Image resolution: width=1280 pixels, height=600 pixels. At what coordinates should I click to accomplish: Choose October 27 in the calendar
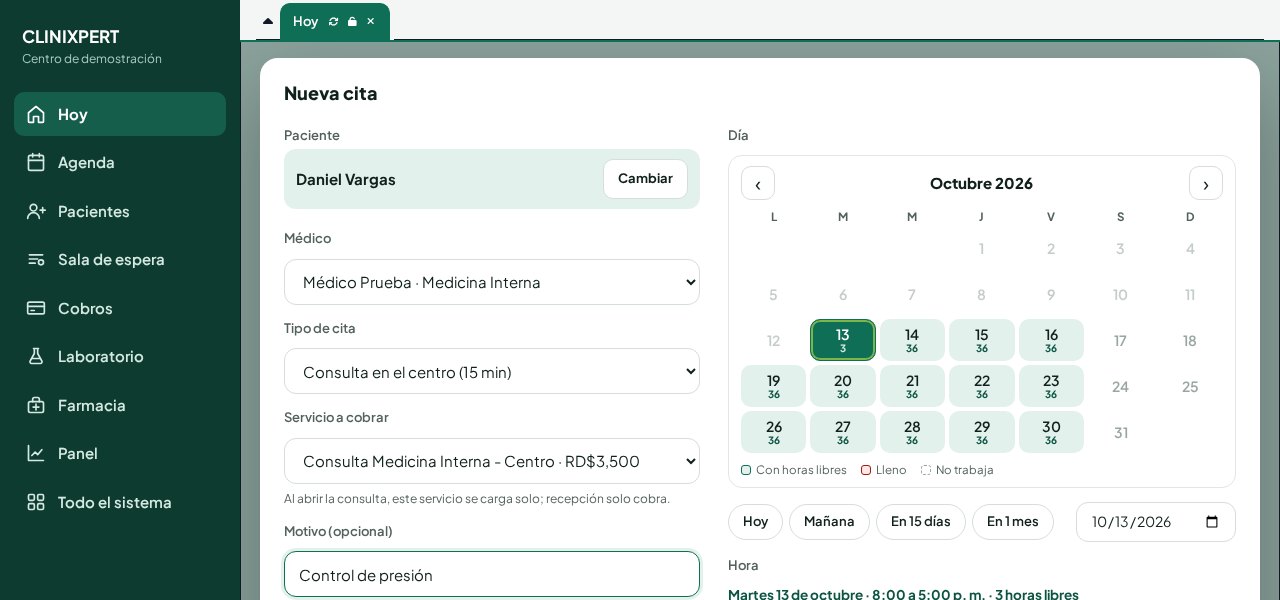point(843,432)
